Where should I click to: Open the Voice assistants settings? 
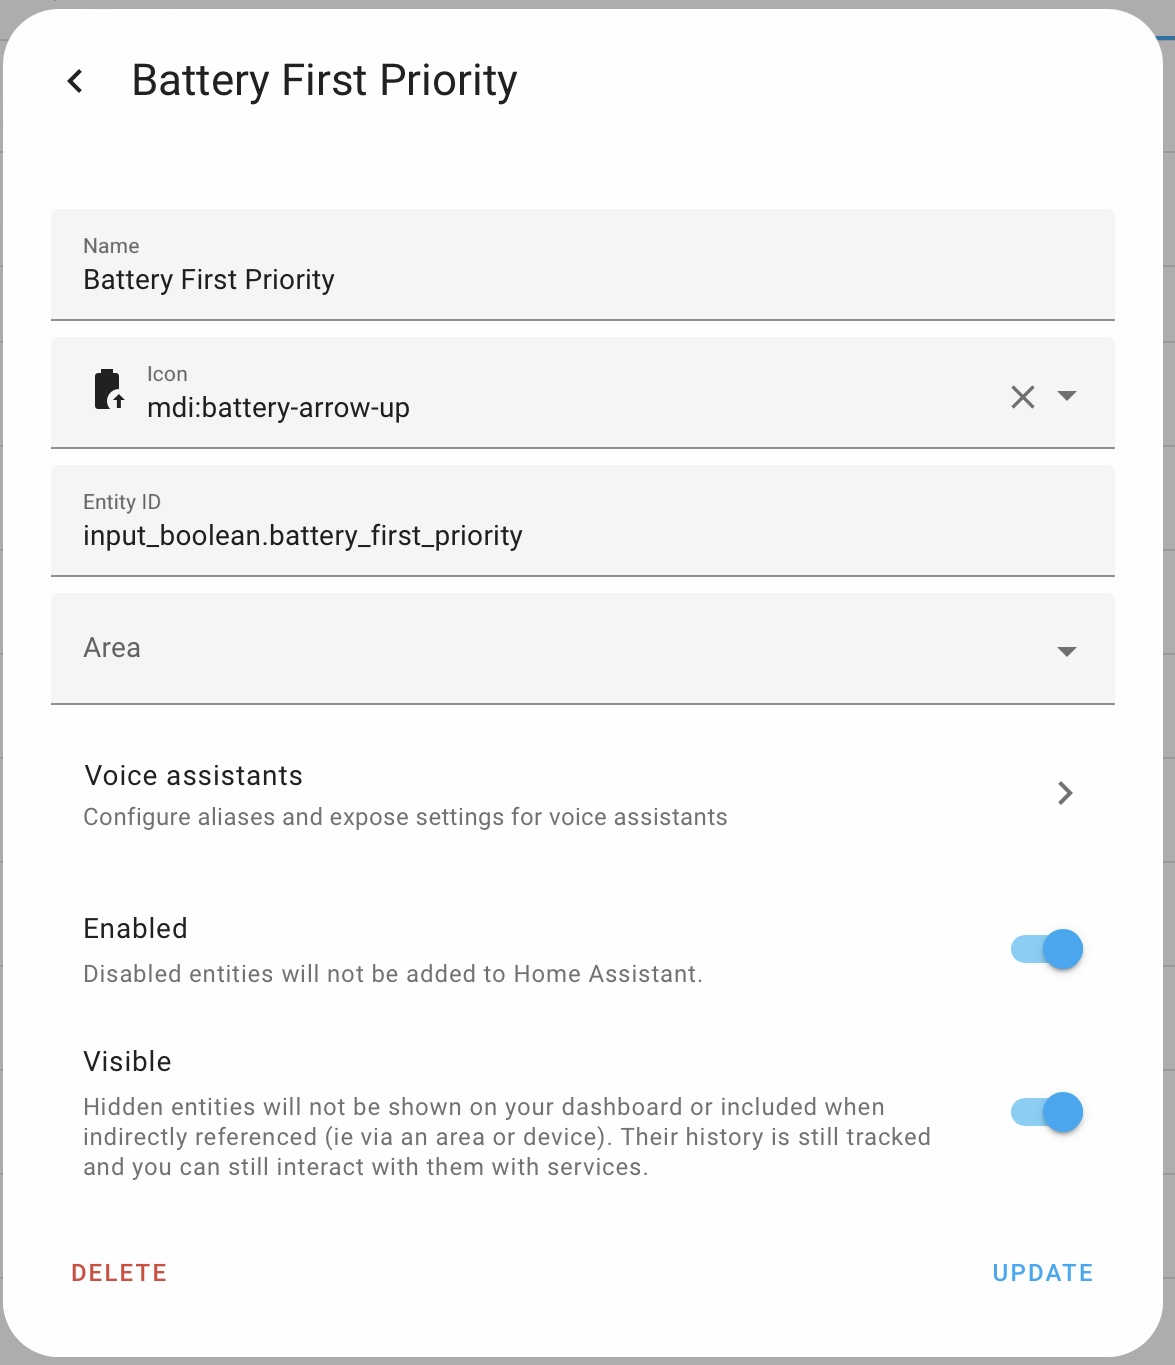[x=194, y=776]
